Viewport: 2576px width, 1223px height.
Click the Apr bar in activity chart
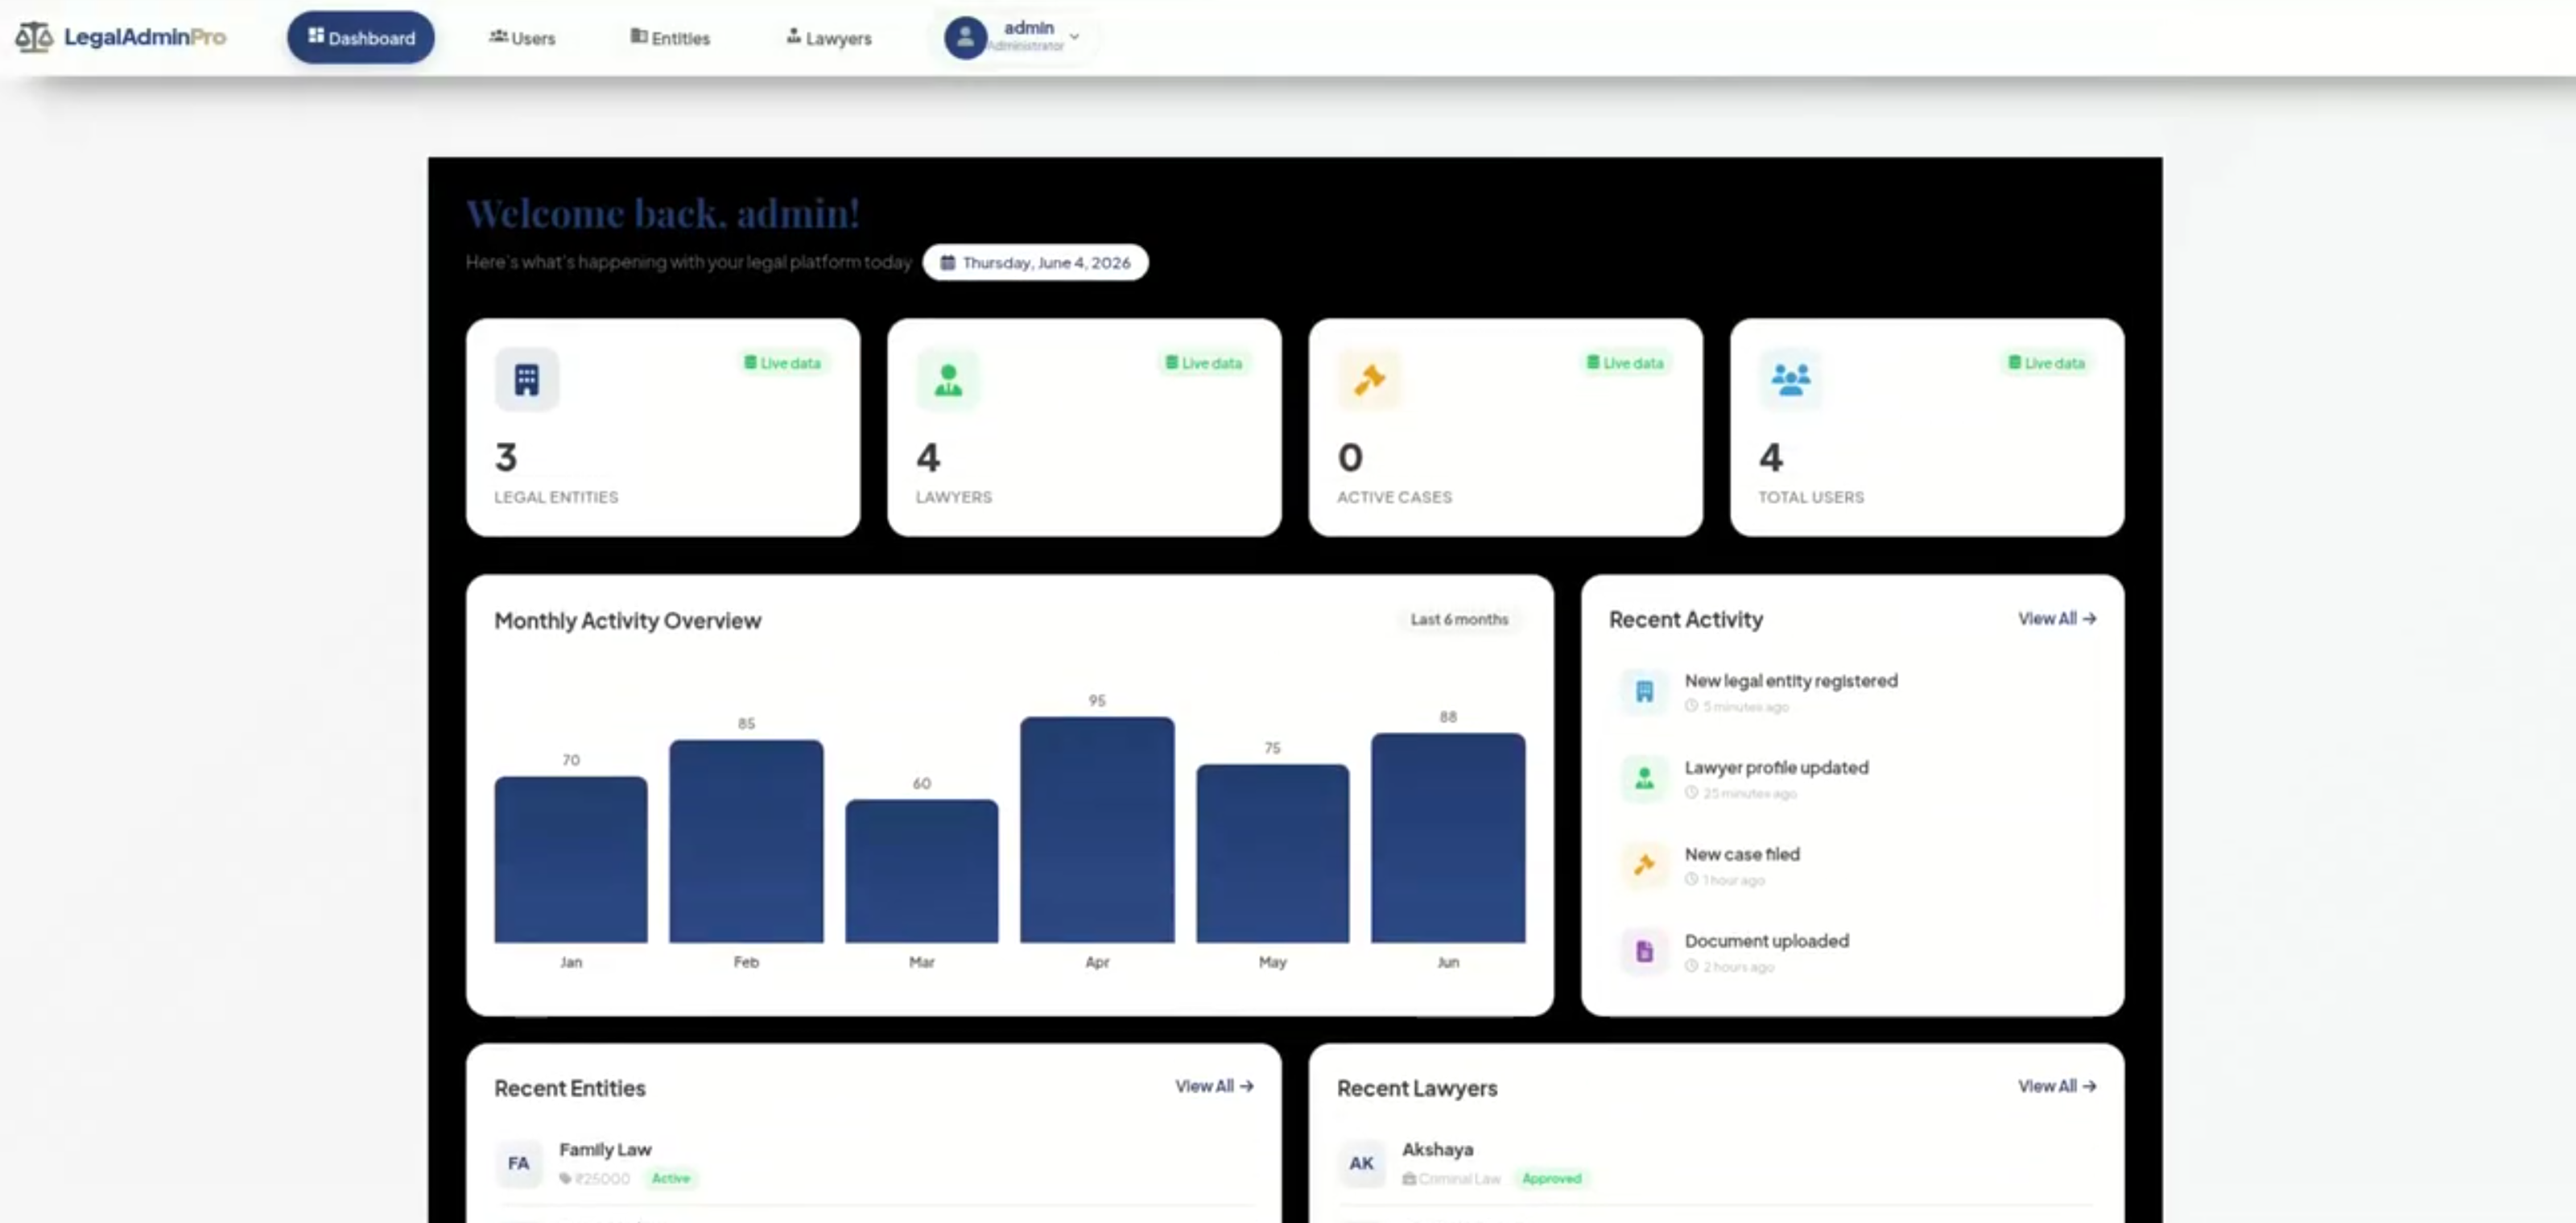tap(1097, 829)
